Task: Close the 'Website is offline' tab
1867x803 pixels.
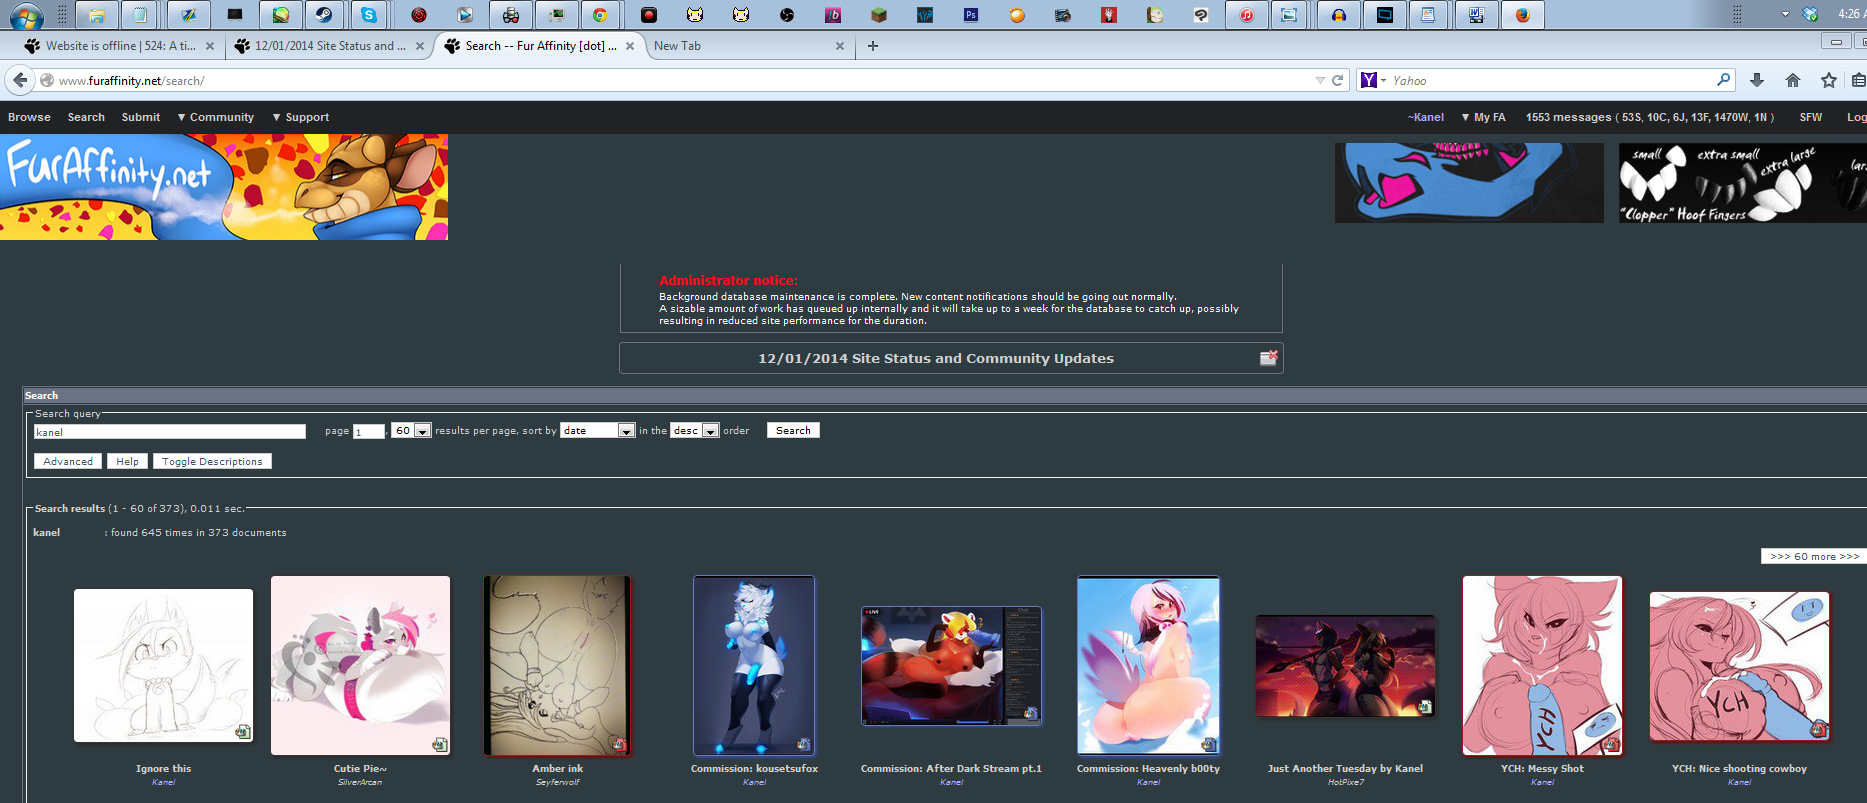Action: tap(210, 46)
